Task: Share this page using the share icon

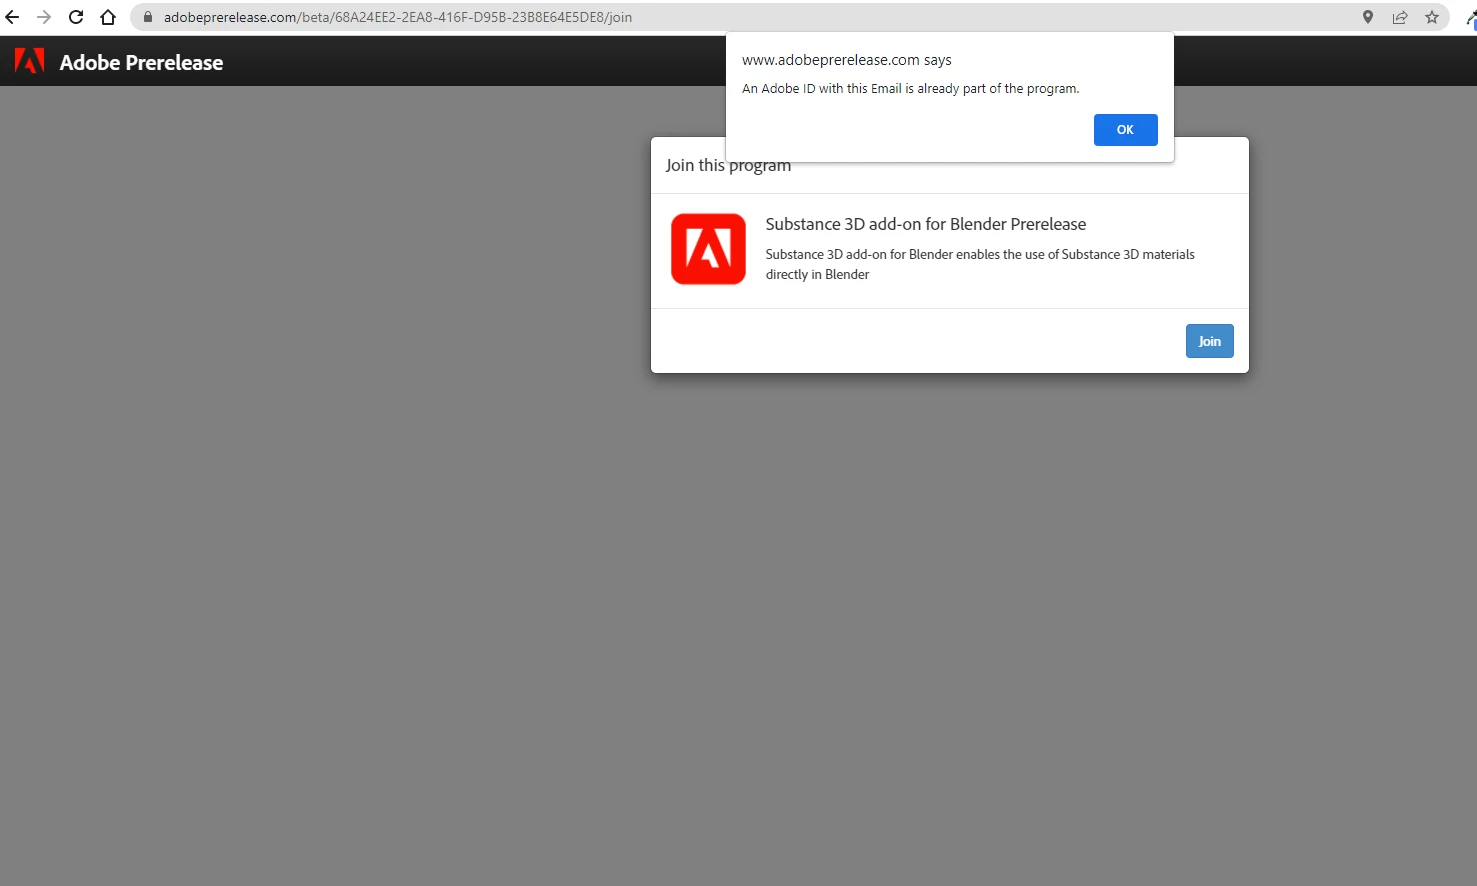Action: pos(1400,17)
